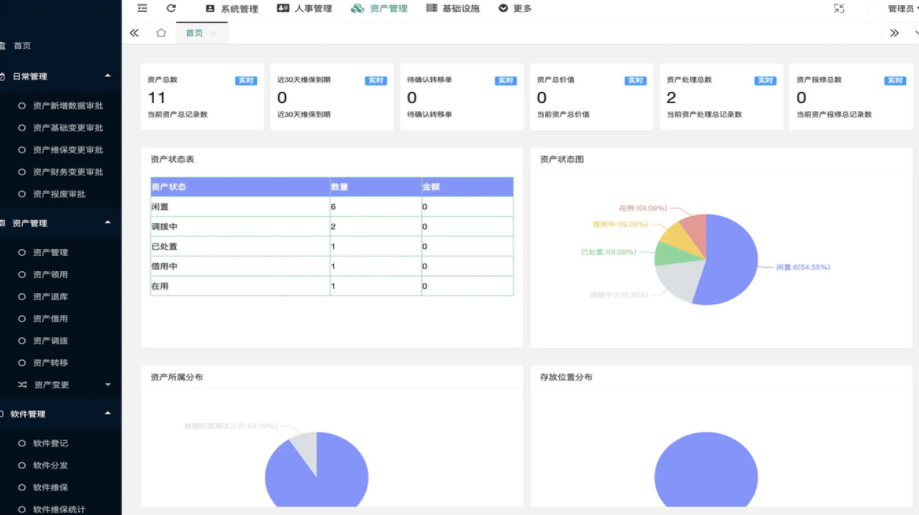Viewport: 919px width, 515px height.
Task: Open the 更多 top menu
Action: tap(515, 9)
